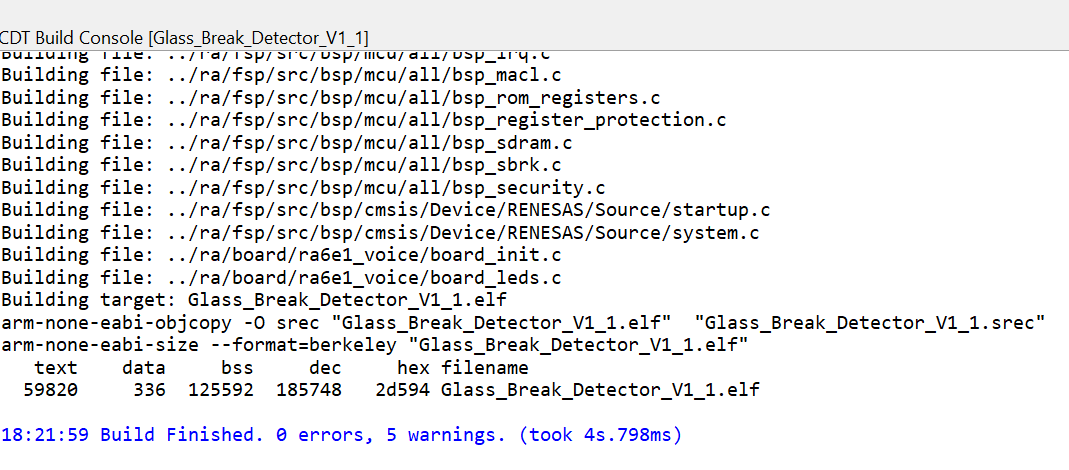Click the system.c build line
This screenshot has width=1069, height=470.
coord(380,233)
